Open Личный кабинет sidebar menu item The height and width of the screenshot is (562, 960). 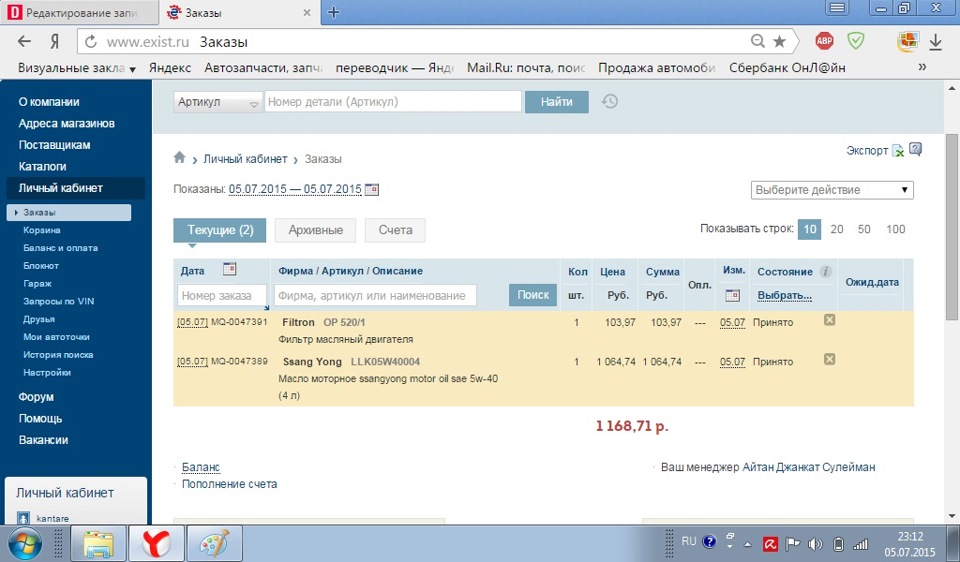[x=75, y=188]
